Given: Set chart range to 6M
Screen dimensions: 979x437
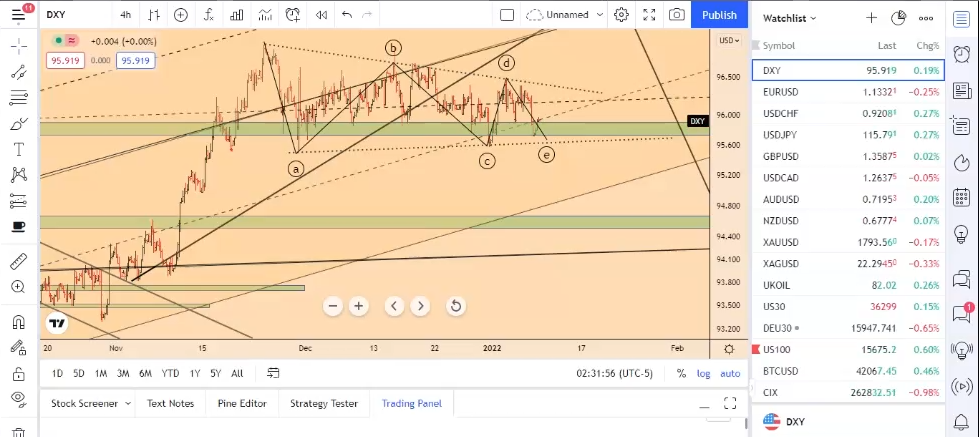Looking at the screenshot, I should [x=145, y=374].
